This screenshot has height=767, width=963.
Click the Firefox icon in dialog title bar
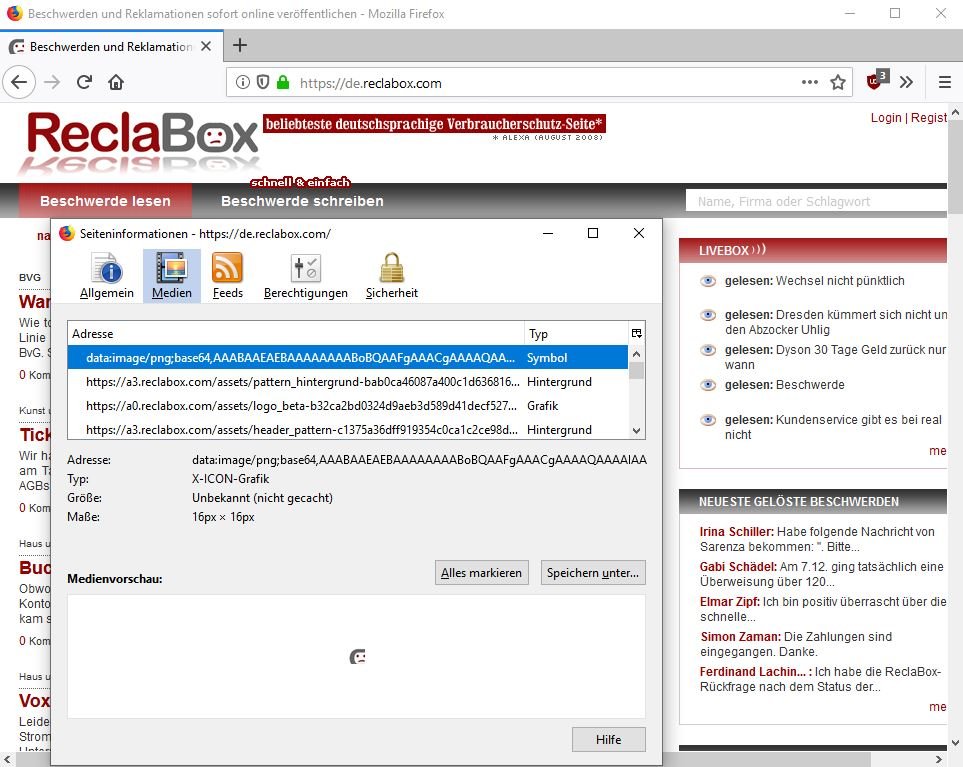click(x=67, y=233)
